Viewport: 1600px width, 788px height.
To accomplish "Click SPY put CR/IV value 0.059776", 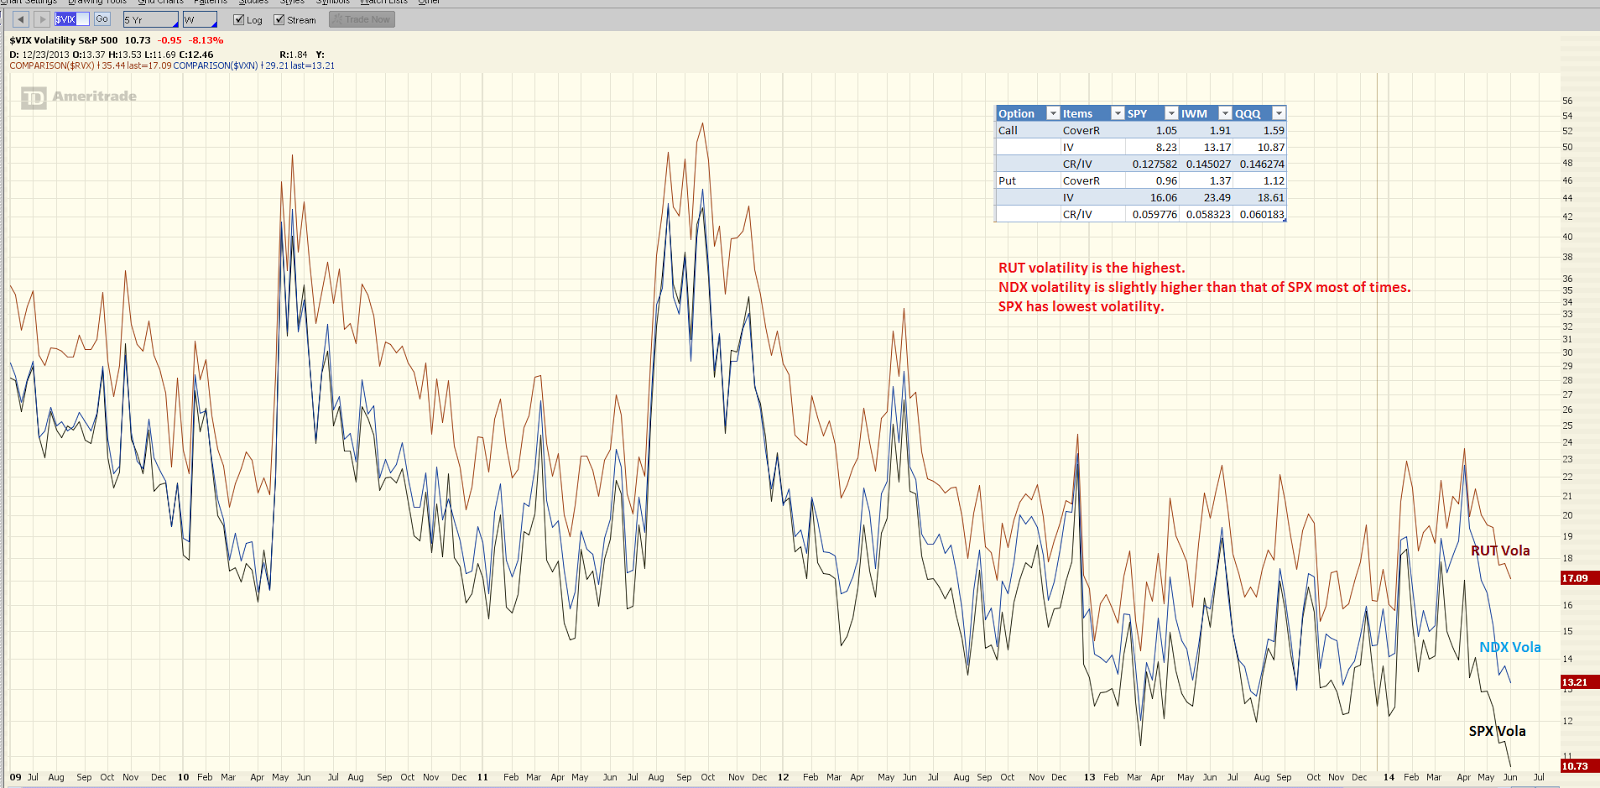I will tap(1155, 215).
